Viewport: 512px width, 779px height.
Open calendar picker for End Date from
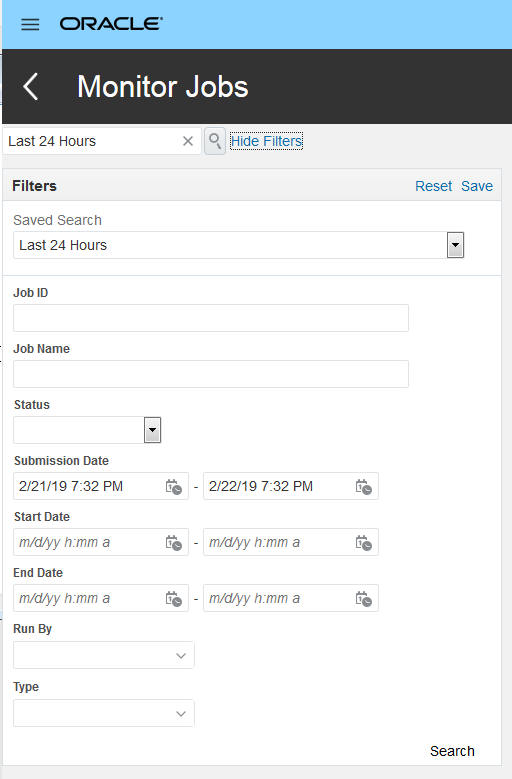(174, 599)
